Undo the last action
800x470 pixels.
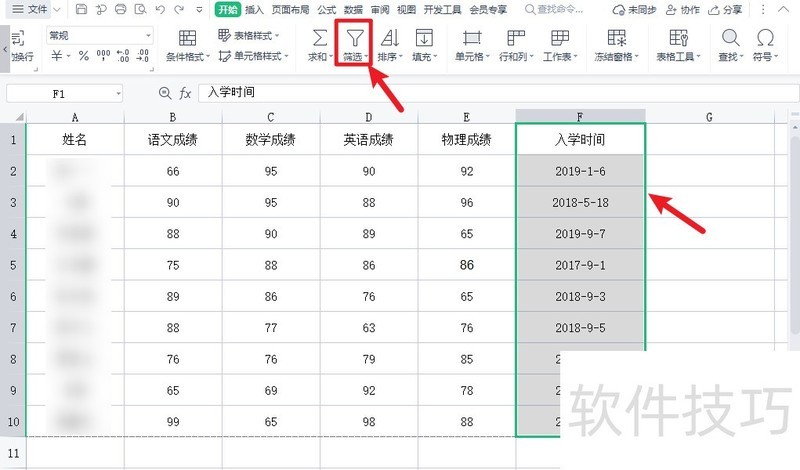[160, 9]
